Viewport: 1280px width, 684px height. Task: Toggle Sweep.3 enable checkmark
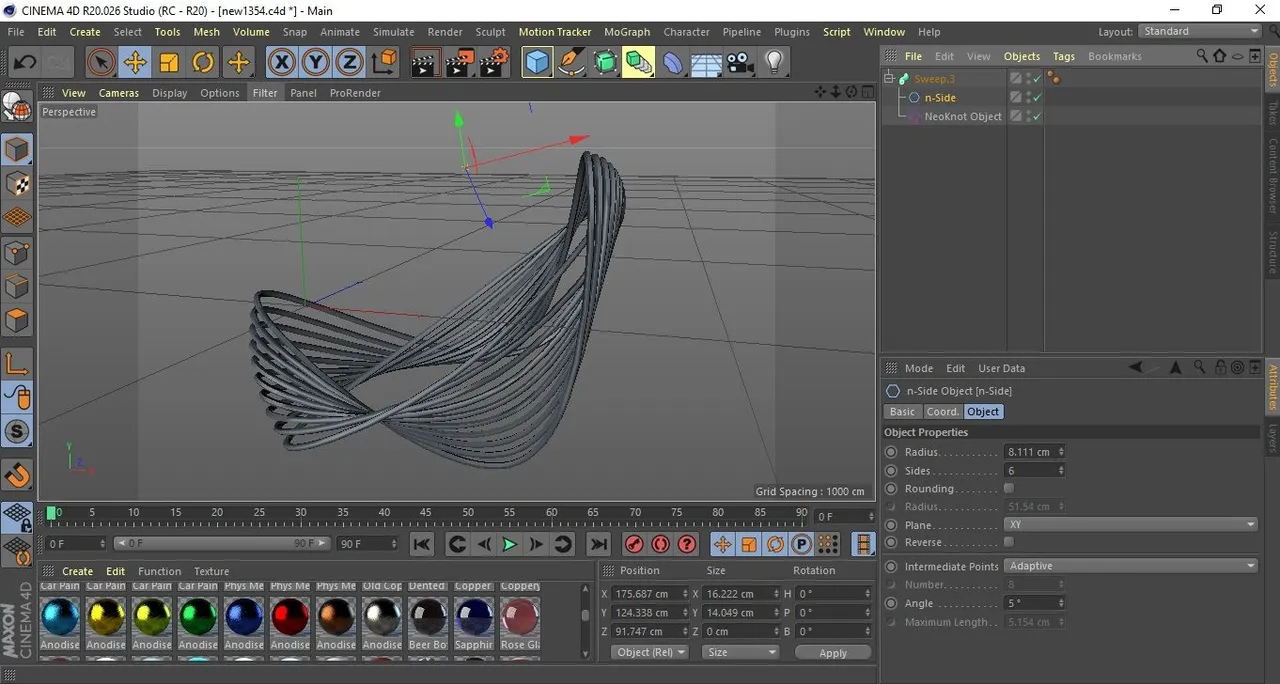click(x=1037, y=78)
